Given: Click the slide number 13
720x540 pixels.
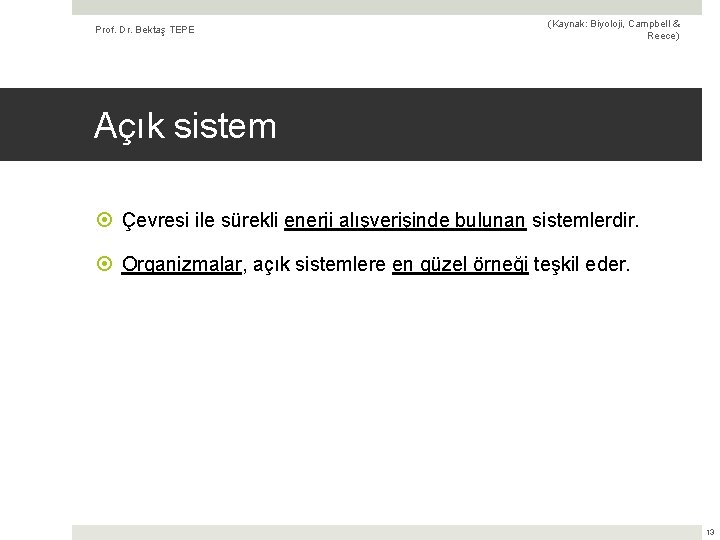Looking at the screenshot, I should tap(710, 532).
